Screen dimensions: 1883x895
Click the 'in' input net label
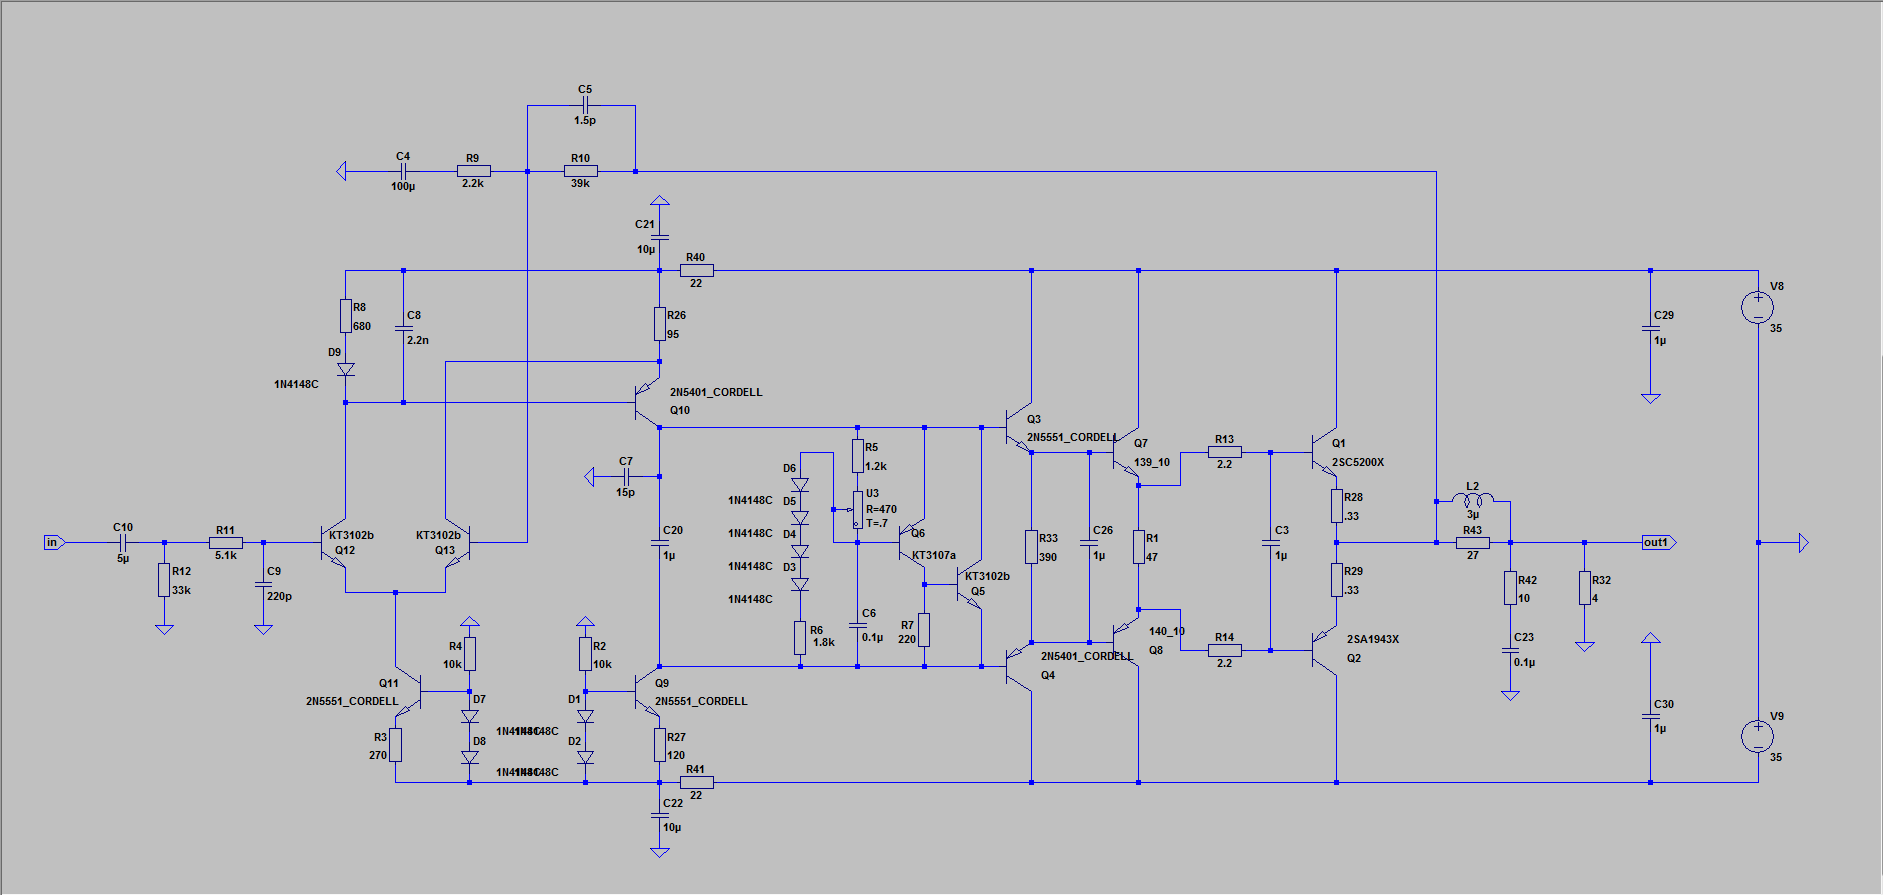click(54, 543)
